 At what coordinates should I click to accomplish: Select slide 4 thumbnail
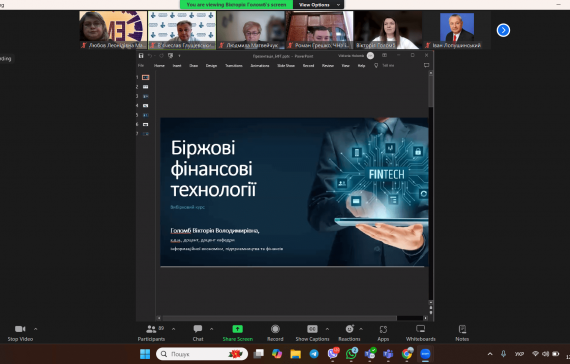pyautogui.click(x=145, y=106)
